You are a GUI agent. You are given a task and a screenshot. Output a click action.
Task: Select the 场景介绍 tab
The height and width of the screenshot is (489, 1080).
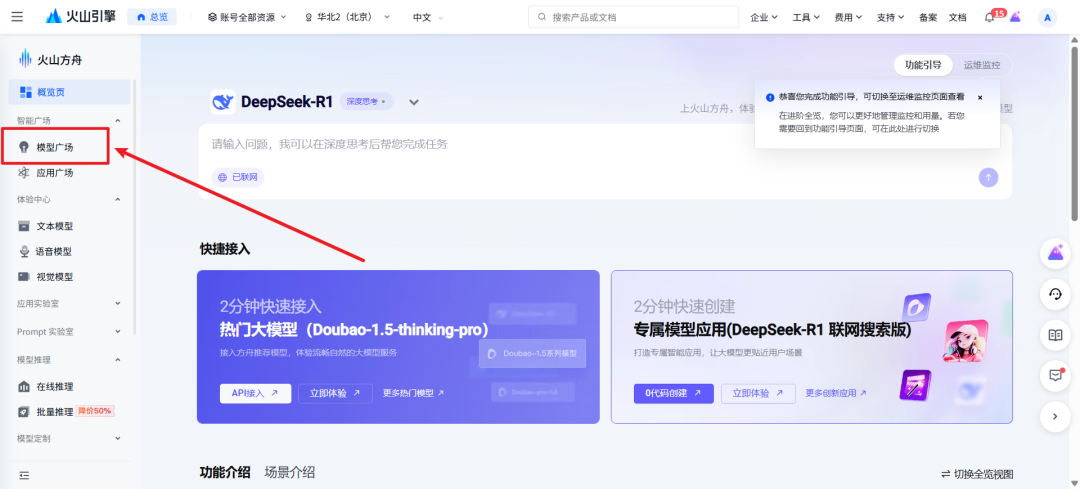pyautogui.click(x=290, y=472)
